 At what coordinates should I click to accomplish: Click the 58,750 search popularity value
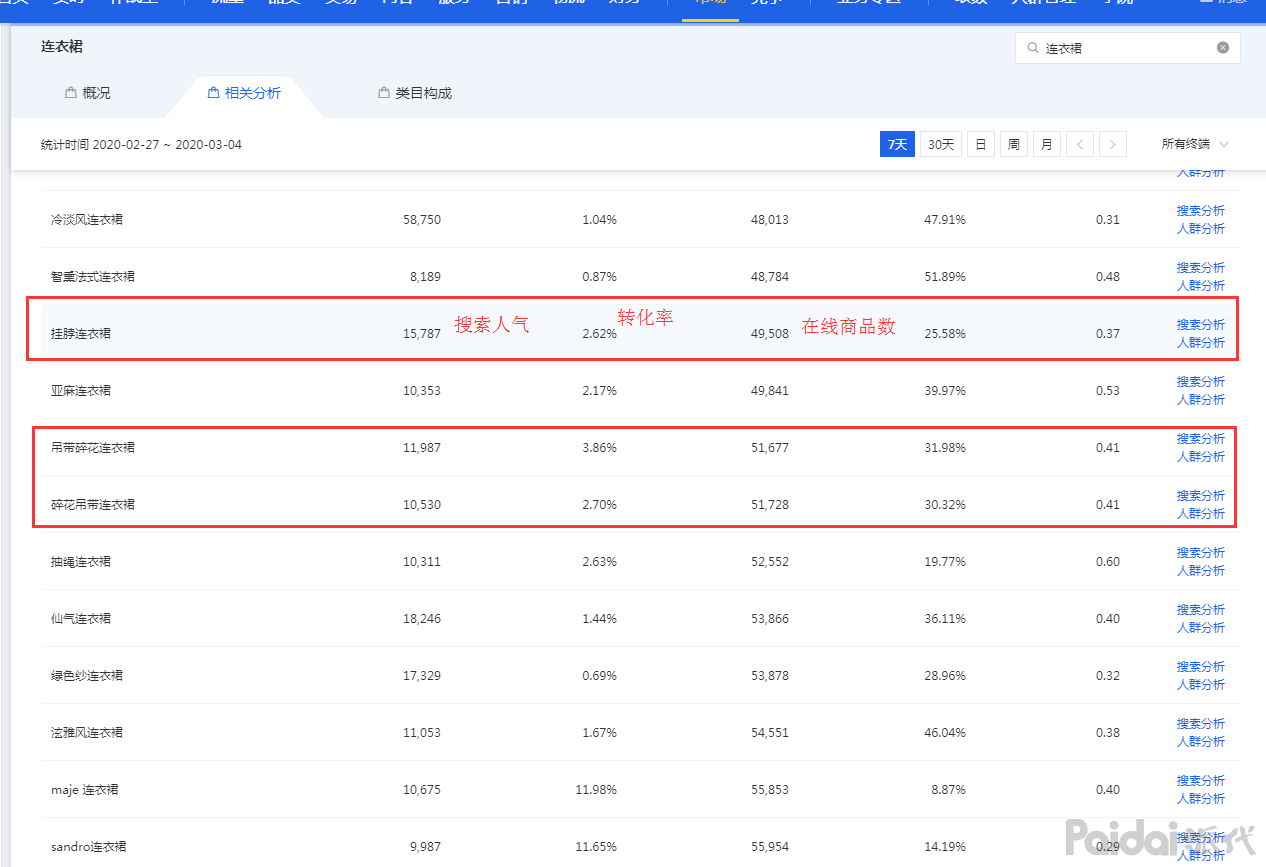tap(422, 219)
